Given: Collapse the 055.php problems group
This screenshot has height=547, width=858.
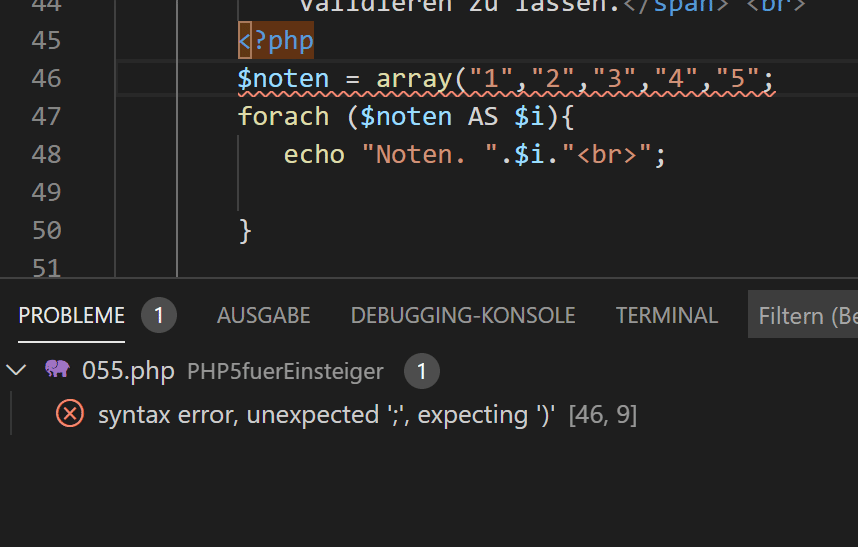Looking at the screenshot, I should click(x=16, y=370).
